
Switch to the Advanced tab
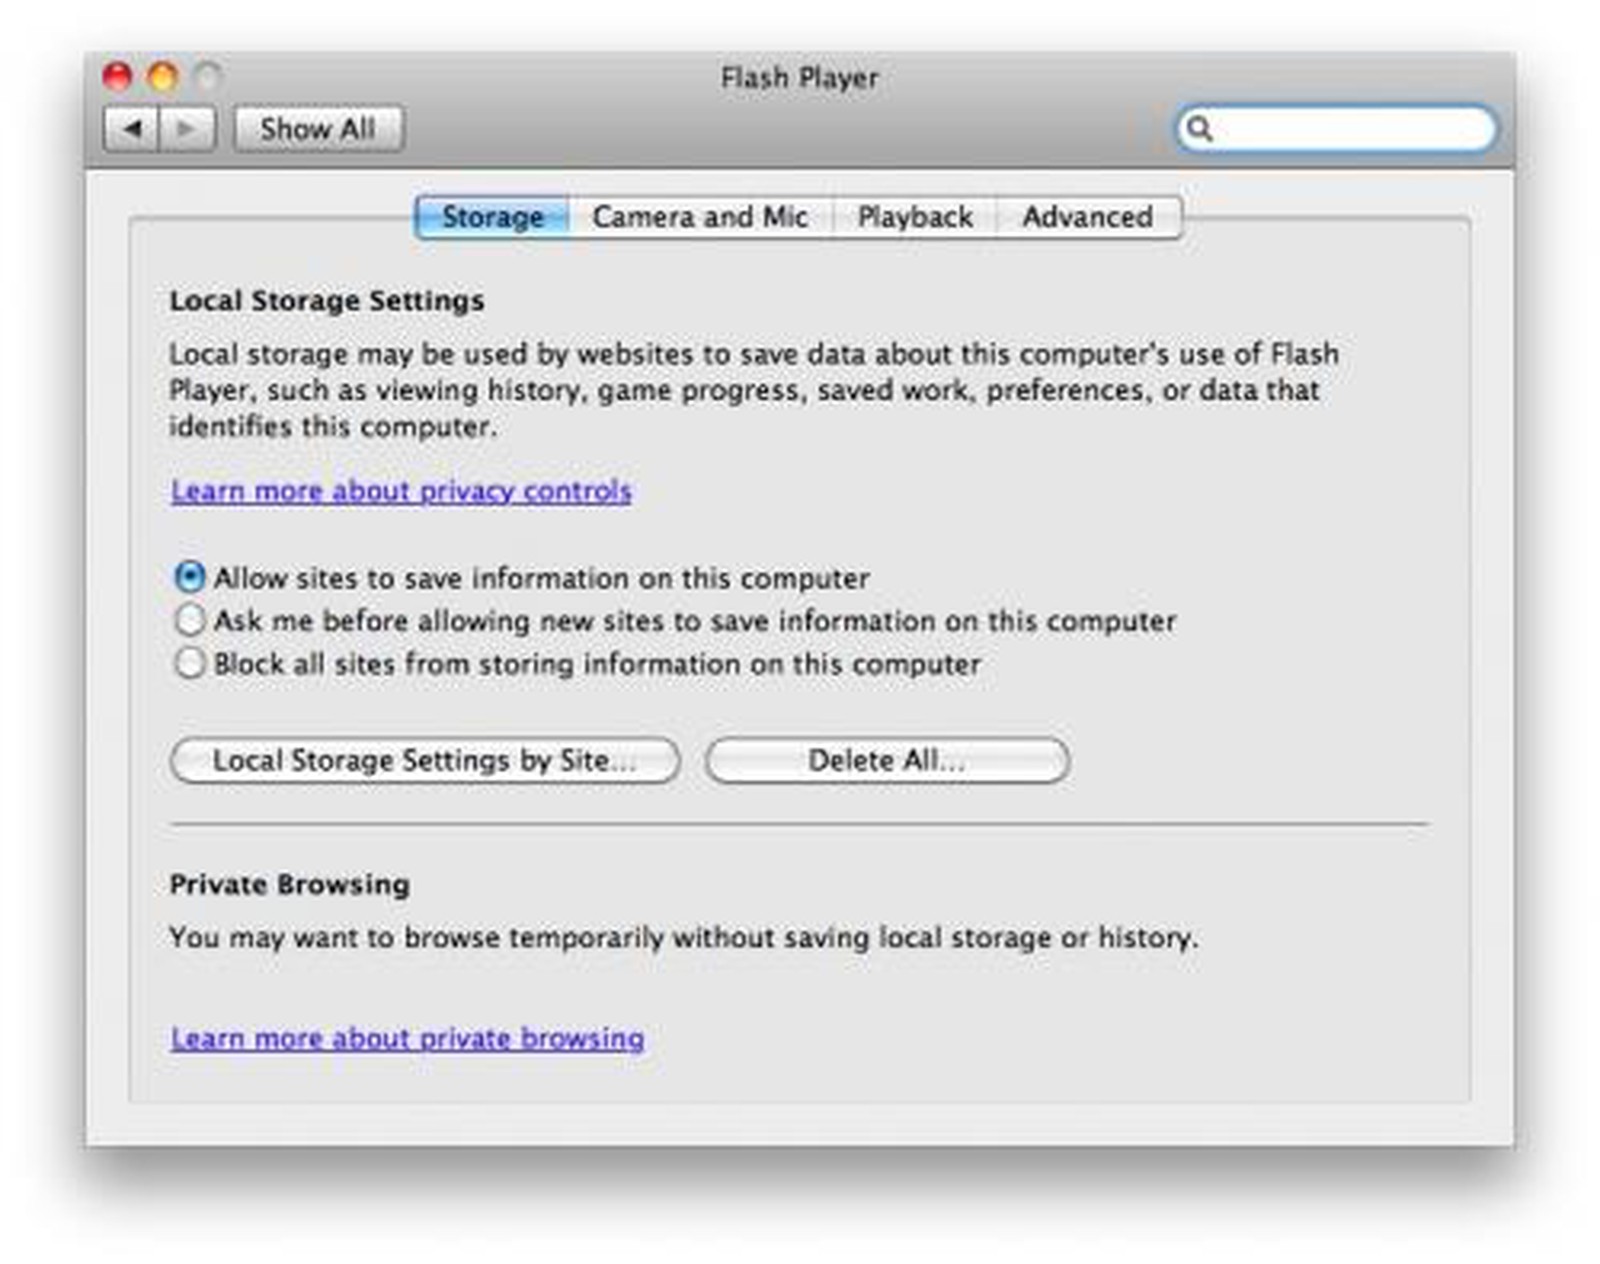(1088, 217)
